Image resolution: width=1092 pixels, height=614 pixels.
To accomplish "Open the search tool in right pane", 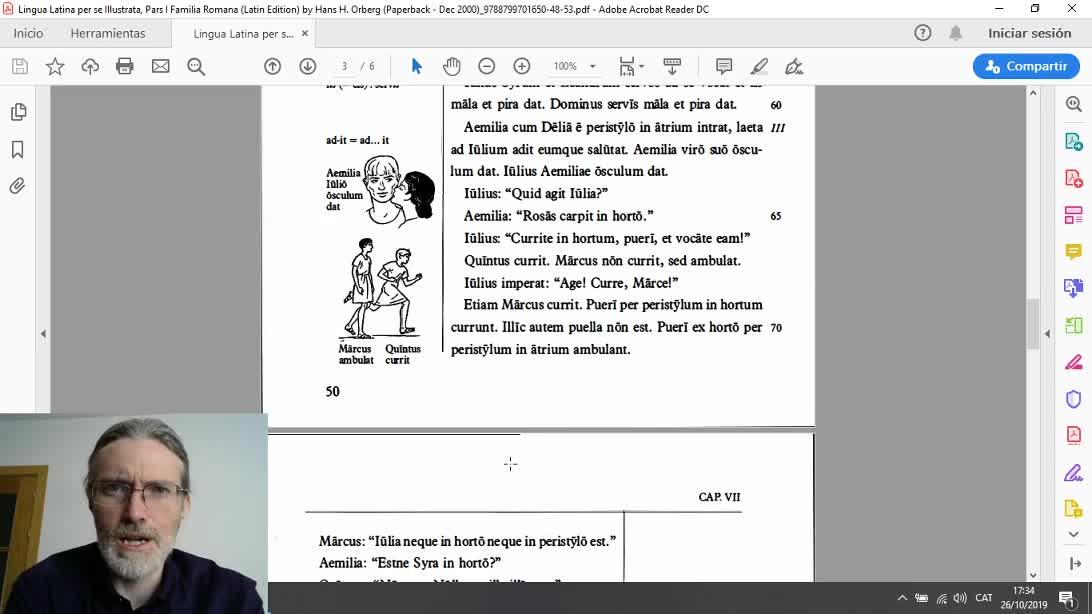I will coord(1073,104).
